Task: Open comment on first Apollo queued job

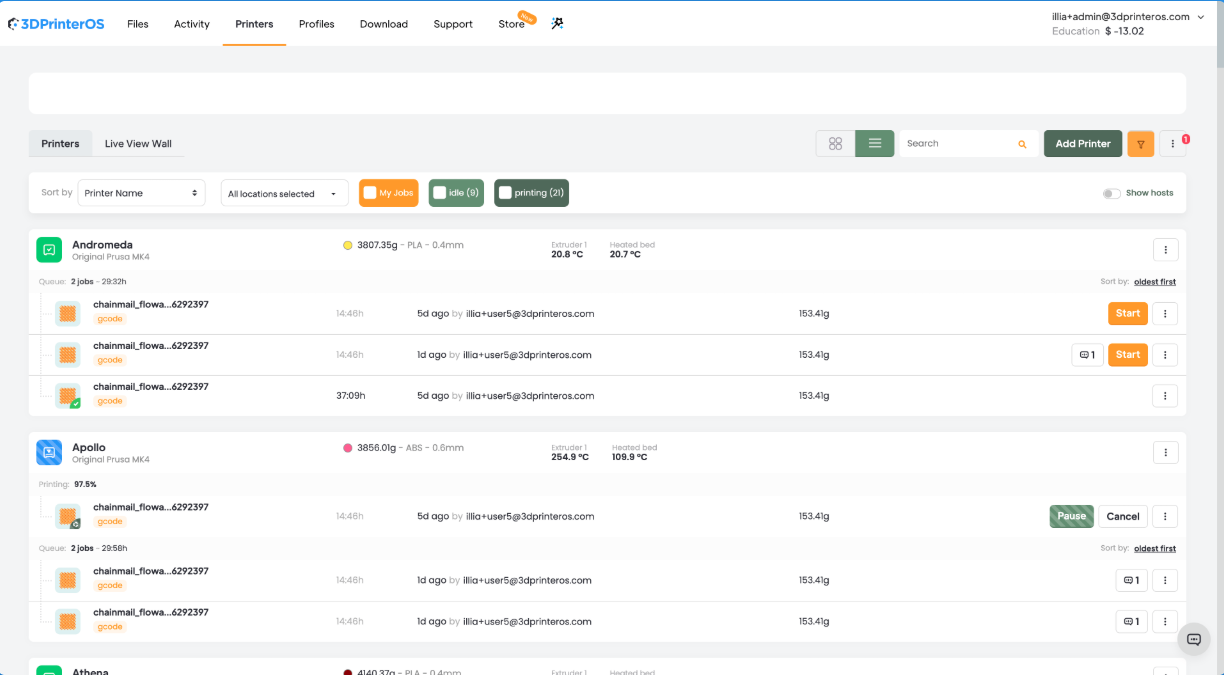Action: (1131, 580)
